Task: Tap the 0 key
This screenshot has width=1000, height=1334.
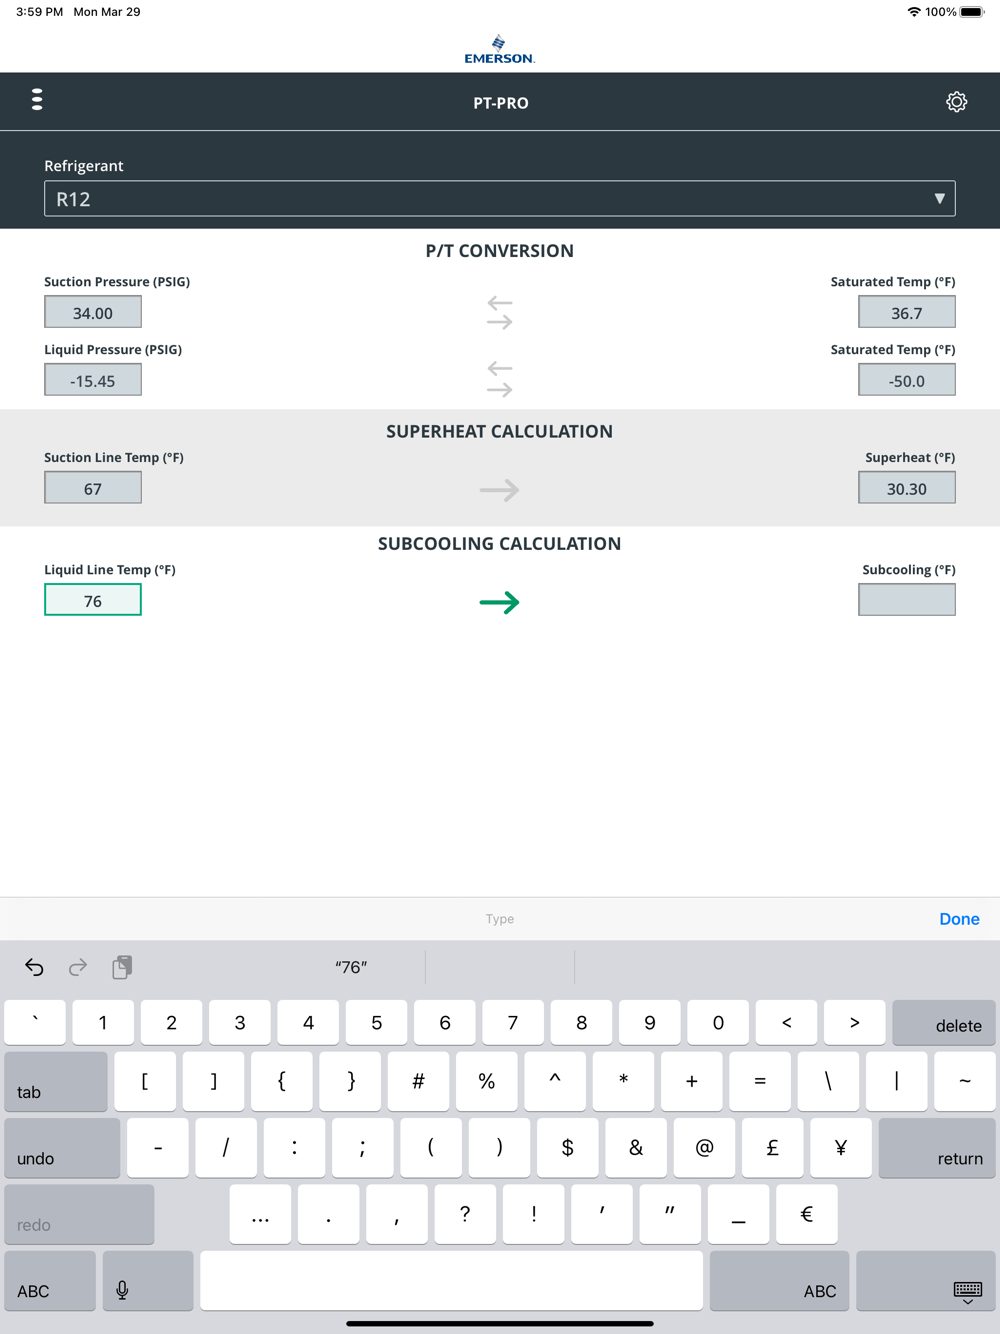Action: (718, 1023)
